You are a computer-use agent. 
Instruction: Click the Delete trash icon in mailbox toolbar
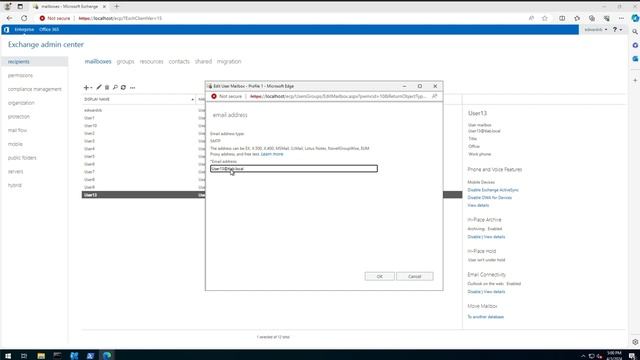[107, 87]
